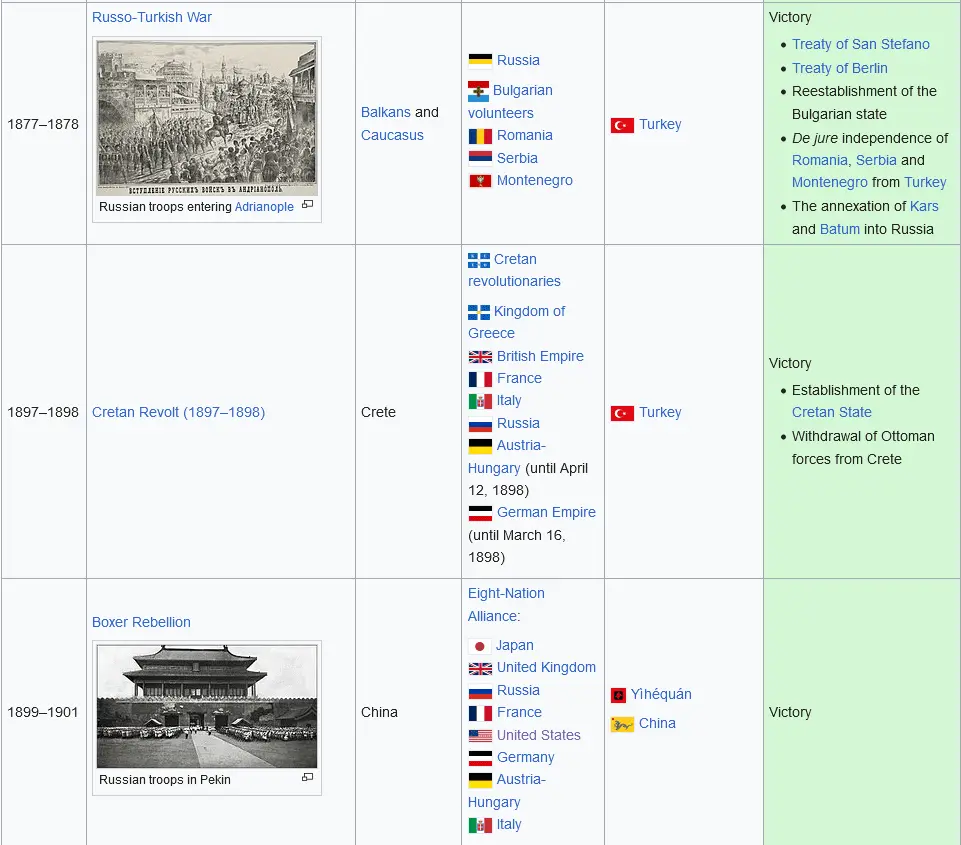Open the Treaty of San Stefano link
961x845 pixels.
point(860,44)
